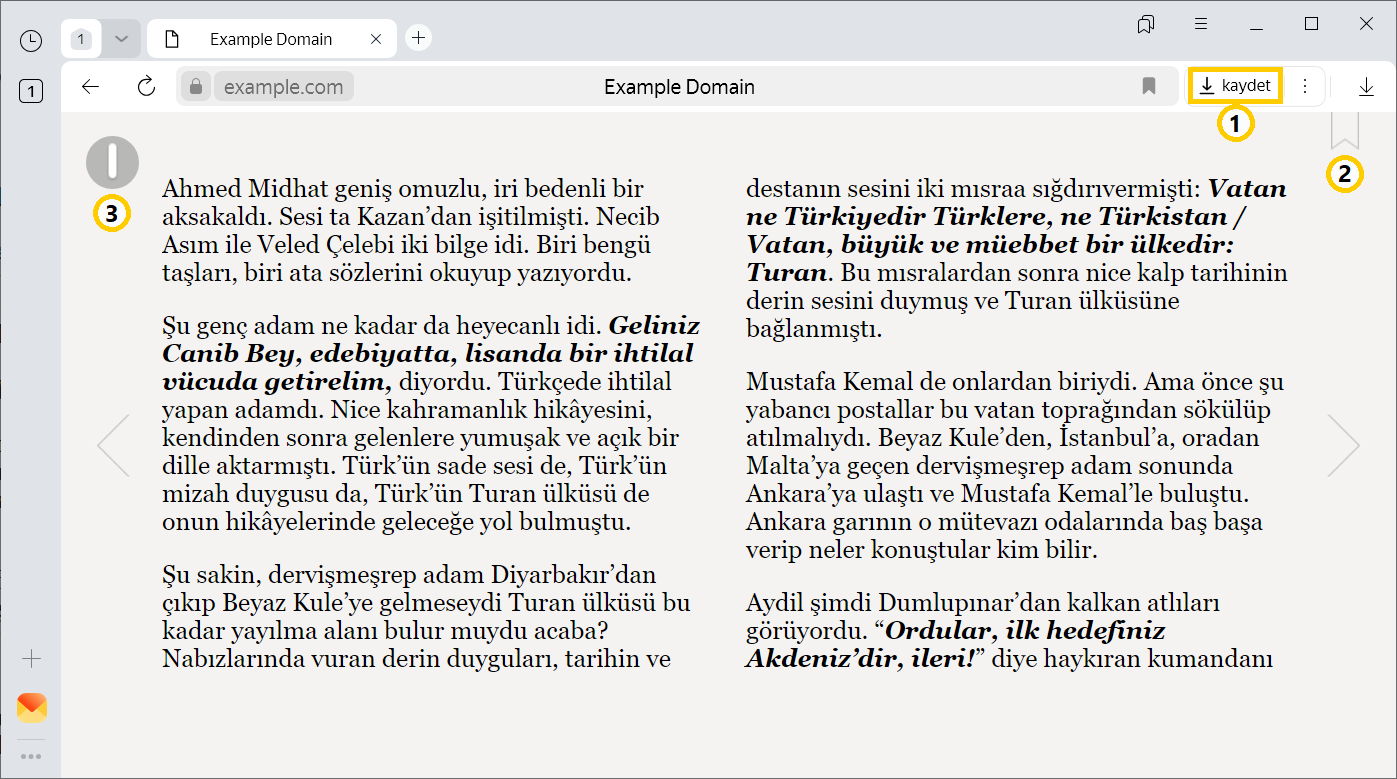This screenshot has width=1397, height=779.
Task: Reload the Example Domain page
Action: (146, 86)
